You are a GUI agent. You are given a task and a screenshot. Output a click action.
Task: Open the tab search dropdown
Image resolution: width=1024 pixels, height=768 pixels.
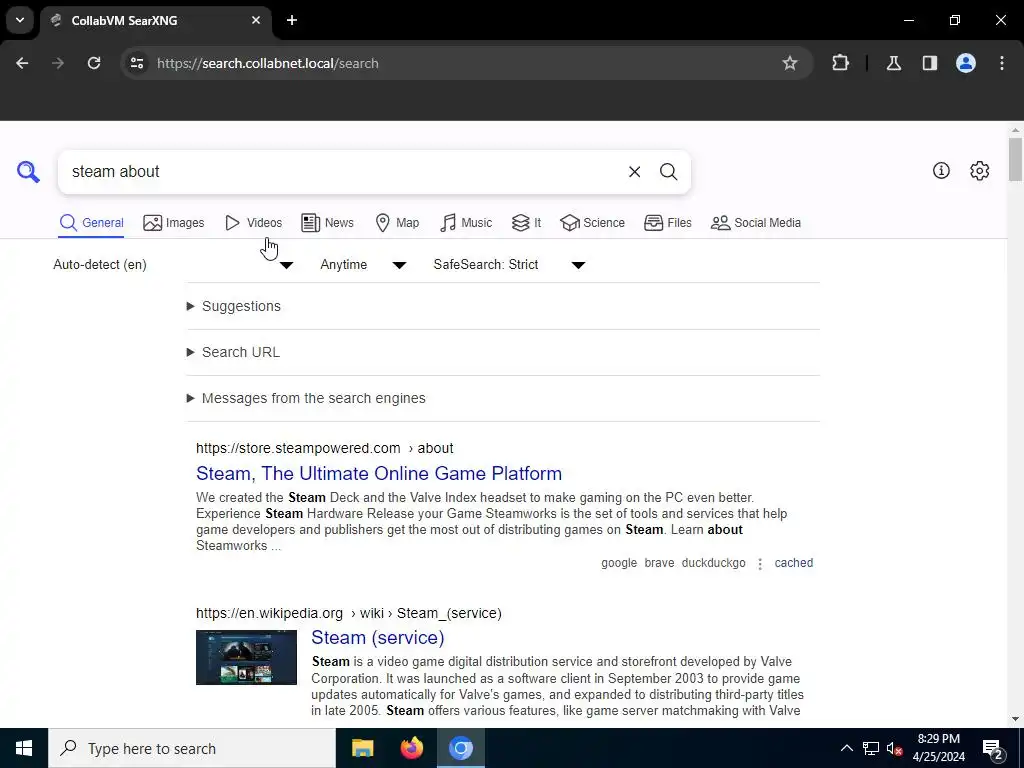tap(20, 20)
